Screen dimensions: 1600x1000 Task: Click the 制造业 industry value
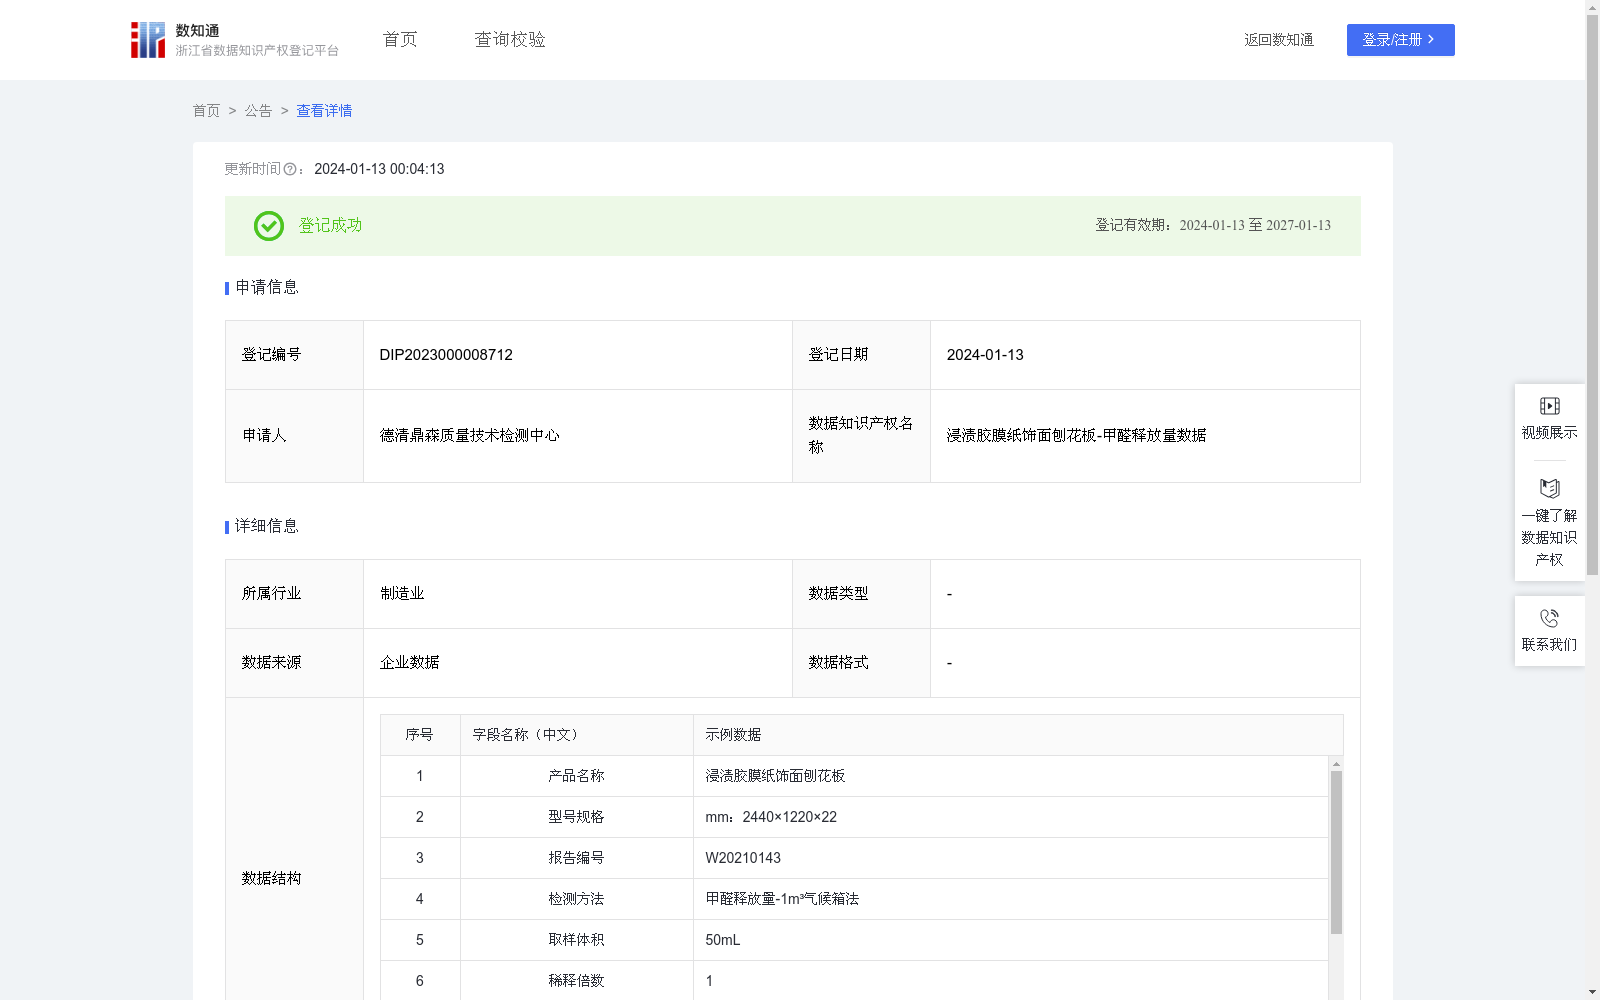402,594
